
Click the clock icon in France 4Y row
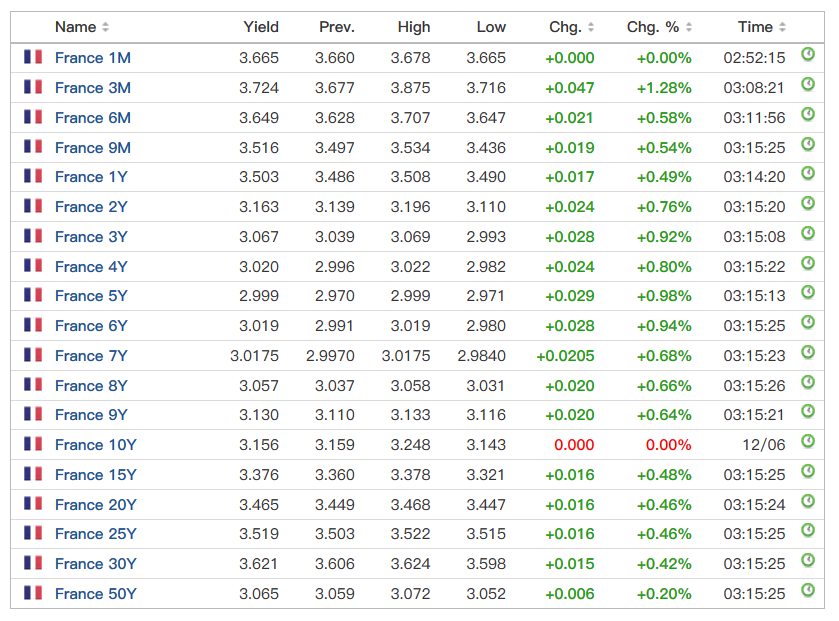pyautogui.click(x=808, y=263)
